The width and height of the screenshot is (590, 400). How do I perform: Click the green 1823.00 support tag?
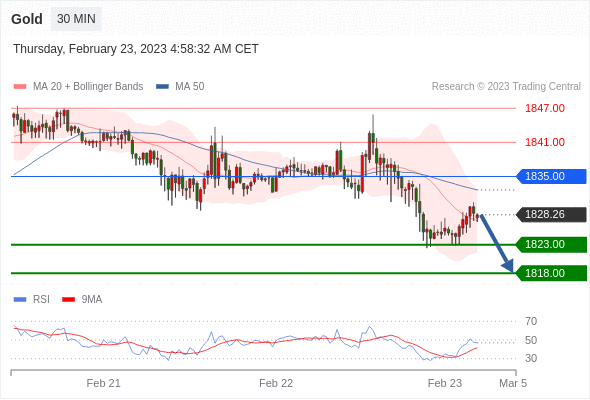(x=551, y=245)
